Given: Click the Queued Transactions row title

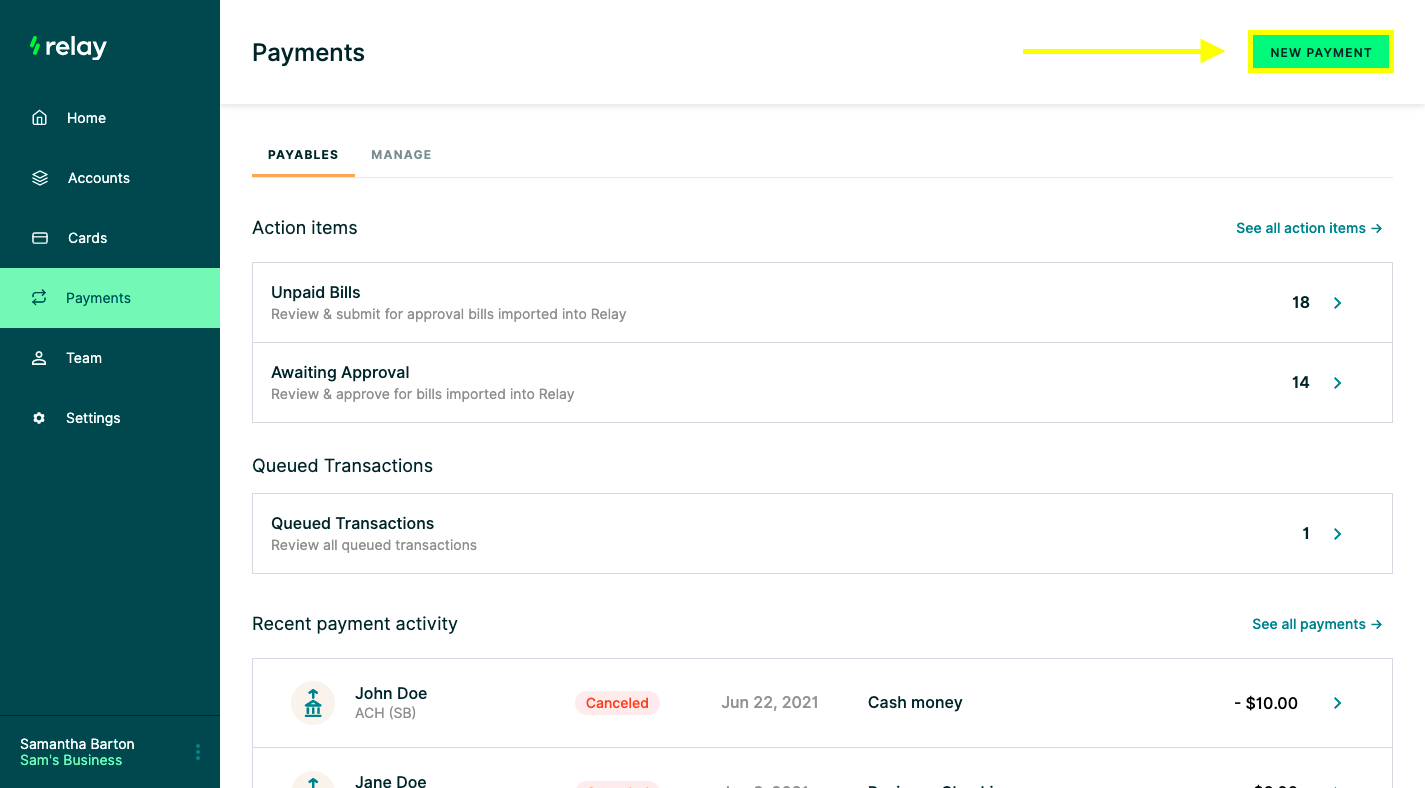Looking at the screenshot, I should tap(352, 523).
